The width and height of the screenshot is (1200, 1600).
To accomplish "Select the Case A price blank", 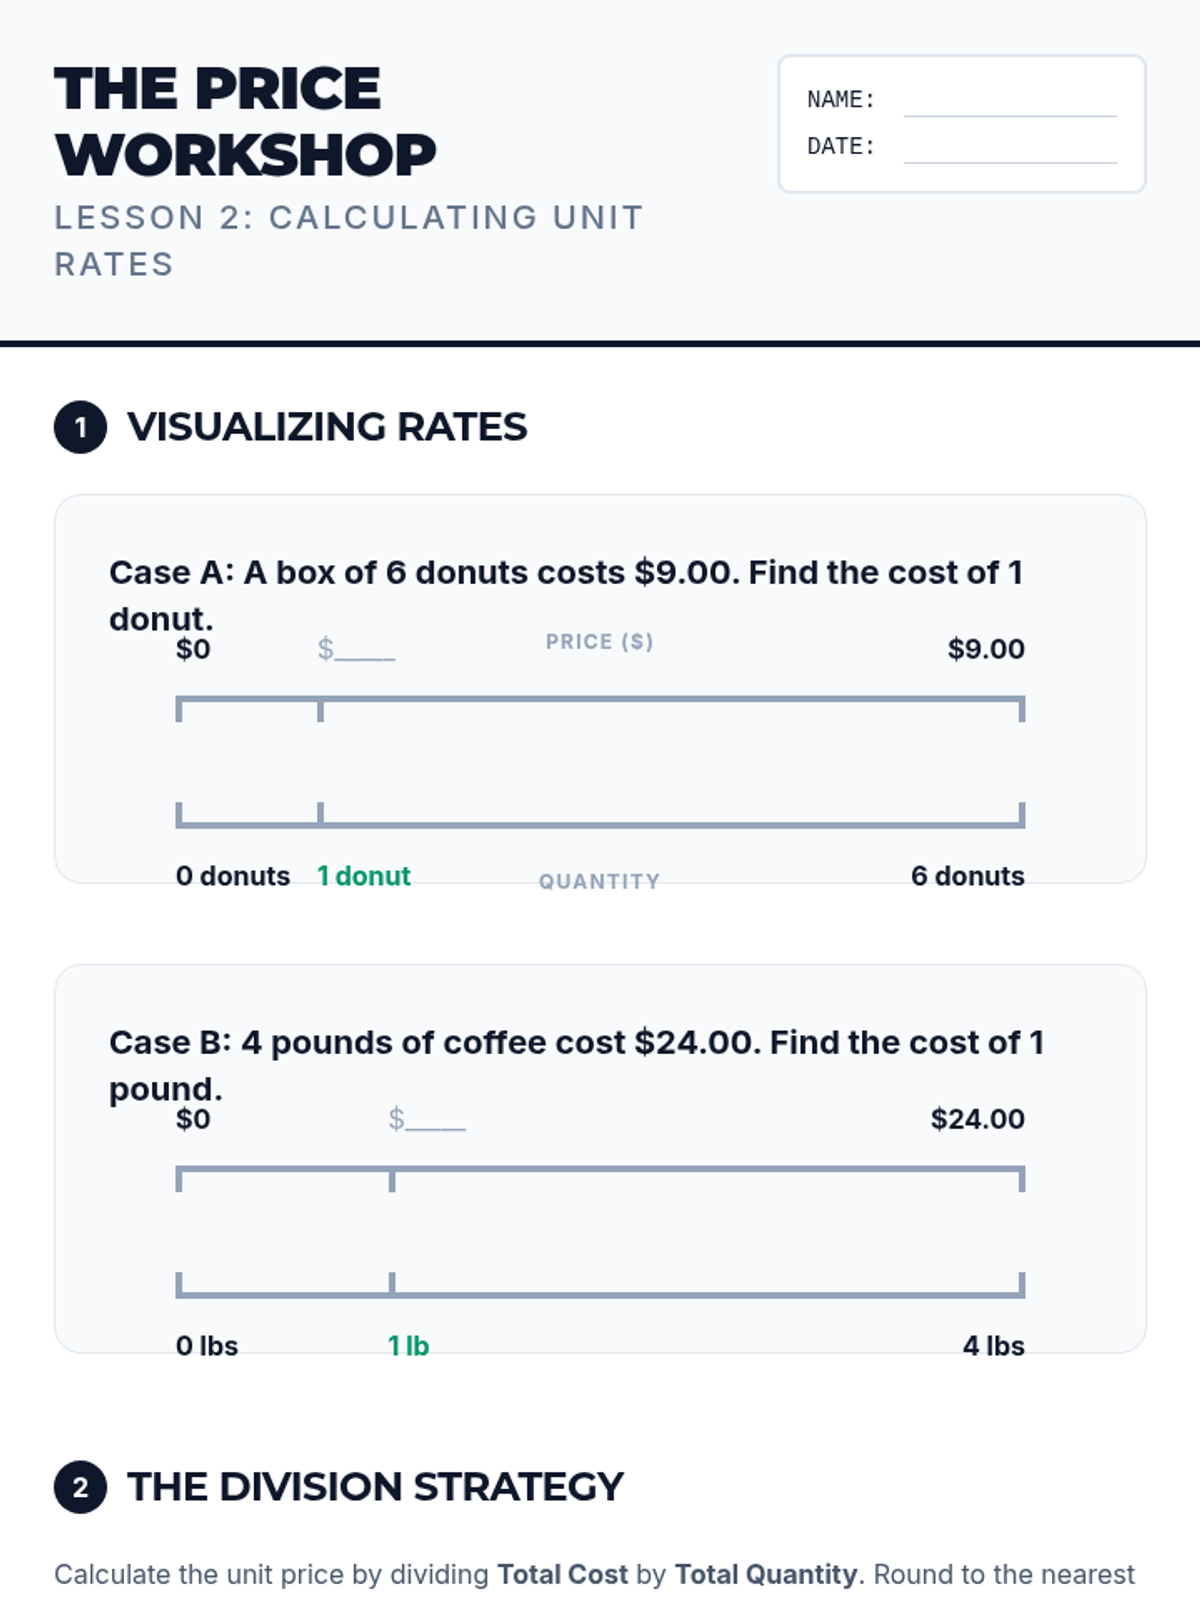I will pos(357,650).
